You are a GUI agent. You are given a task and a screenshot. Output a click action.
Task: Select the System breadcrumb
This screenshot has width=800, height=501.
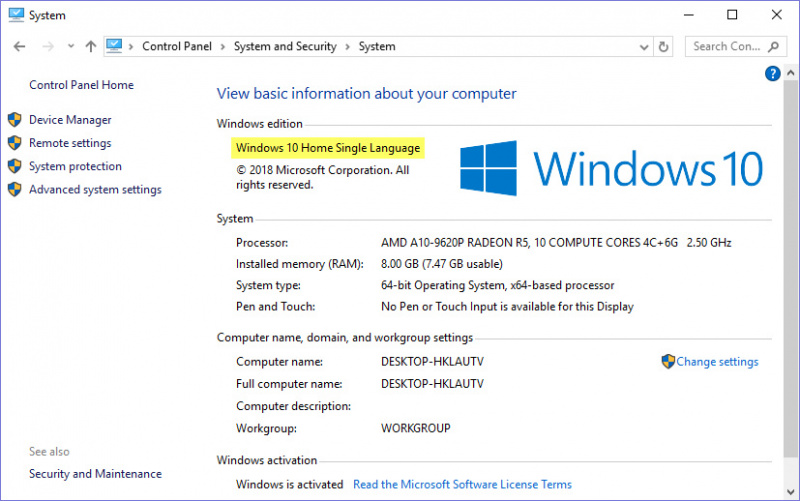[x=377, y=46]
